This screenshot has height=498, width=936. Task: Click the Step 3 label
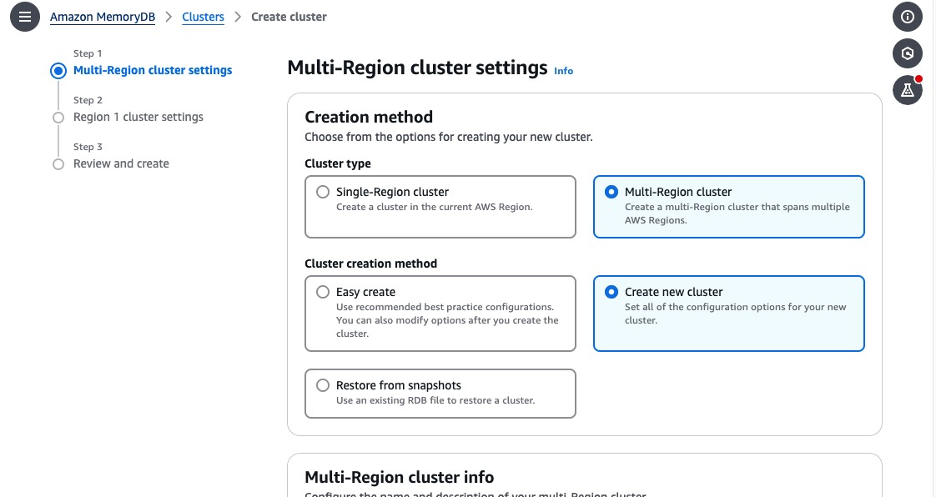click(88, 147)
